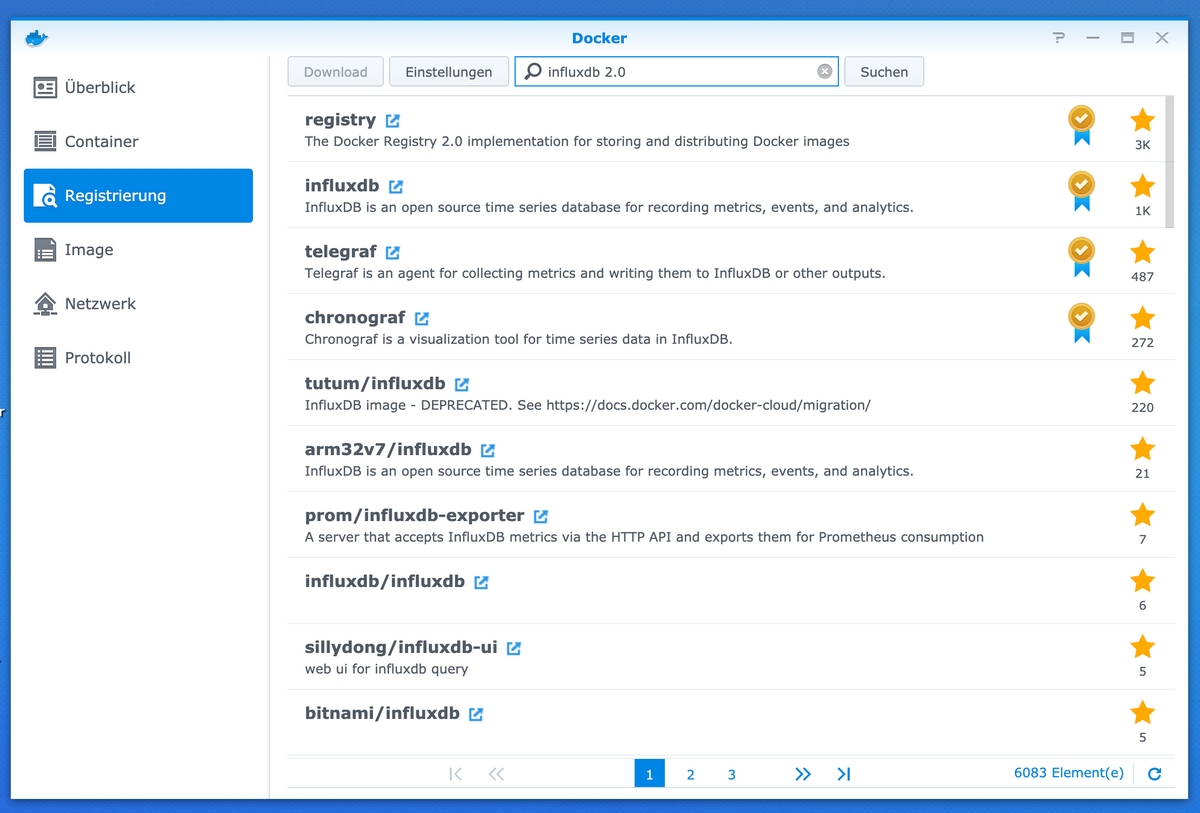Open external link icon next to registry

(393, 120)
